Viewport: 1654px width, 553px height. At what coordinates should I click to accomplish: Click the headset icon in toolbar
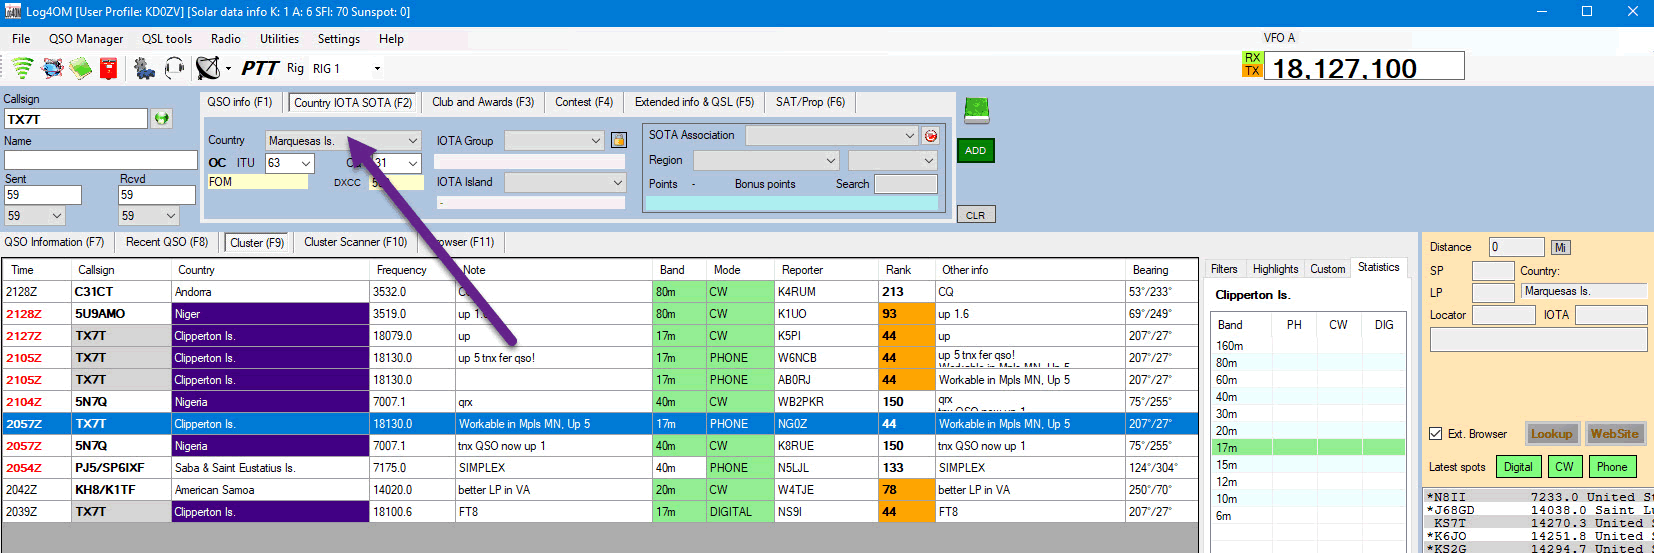pos(175,68)
